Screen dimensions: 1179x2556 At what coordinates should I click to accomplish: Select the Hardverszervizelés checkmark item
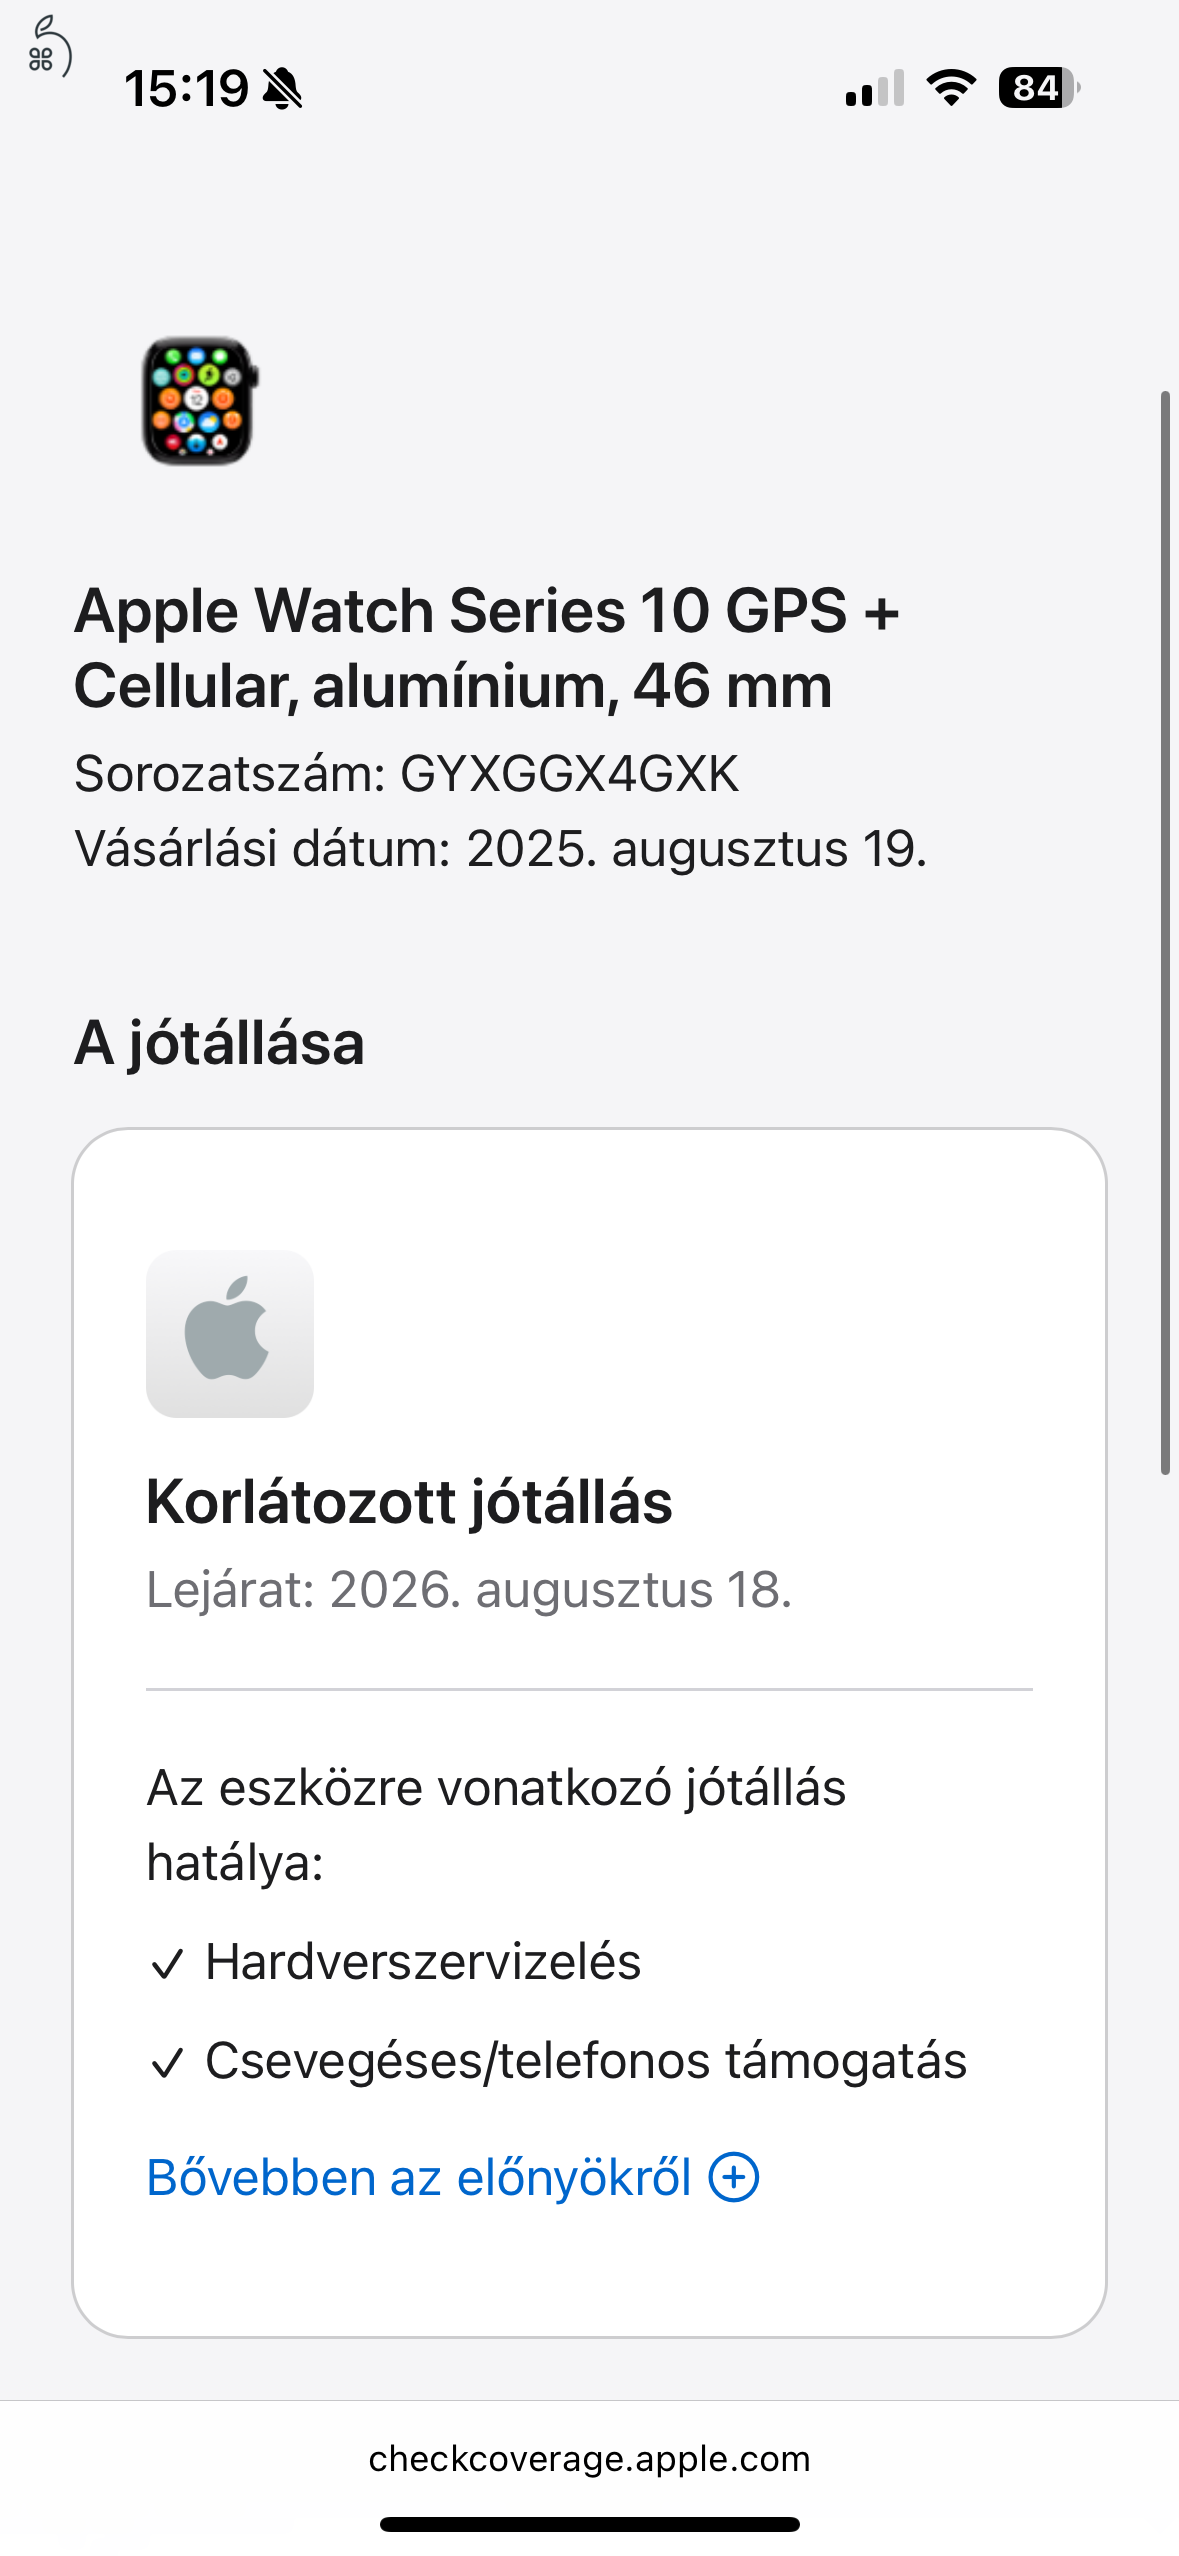pyautogui.click(x=395, y=1961)
